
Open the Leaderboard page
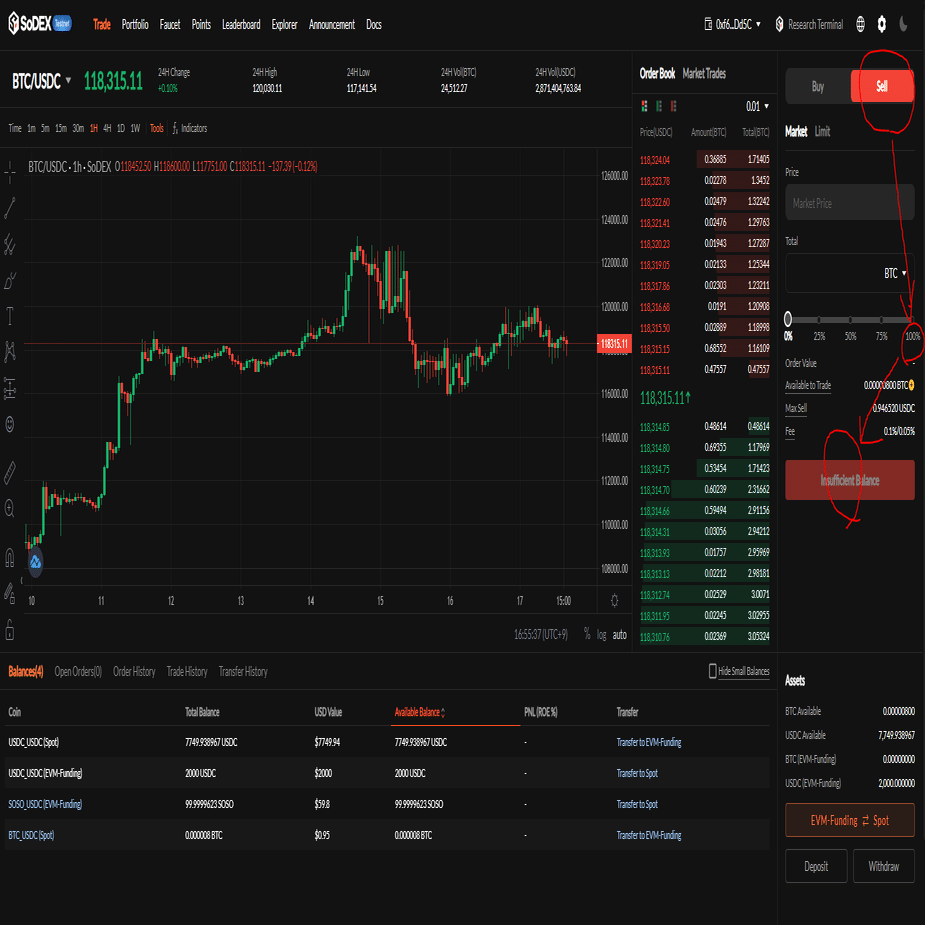[241, 24]
